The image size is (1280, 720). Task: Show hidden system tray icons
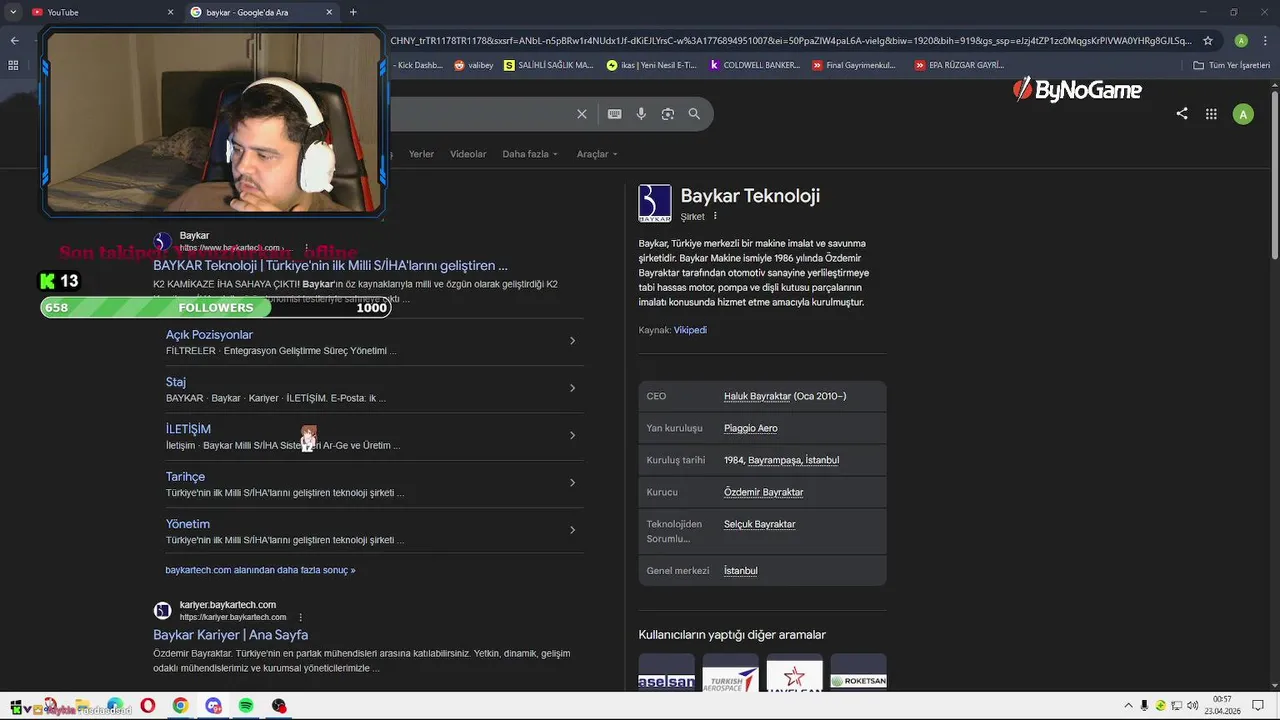click(x=1128, y=706)
